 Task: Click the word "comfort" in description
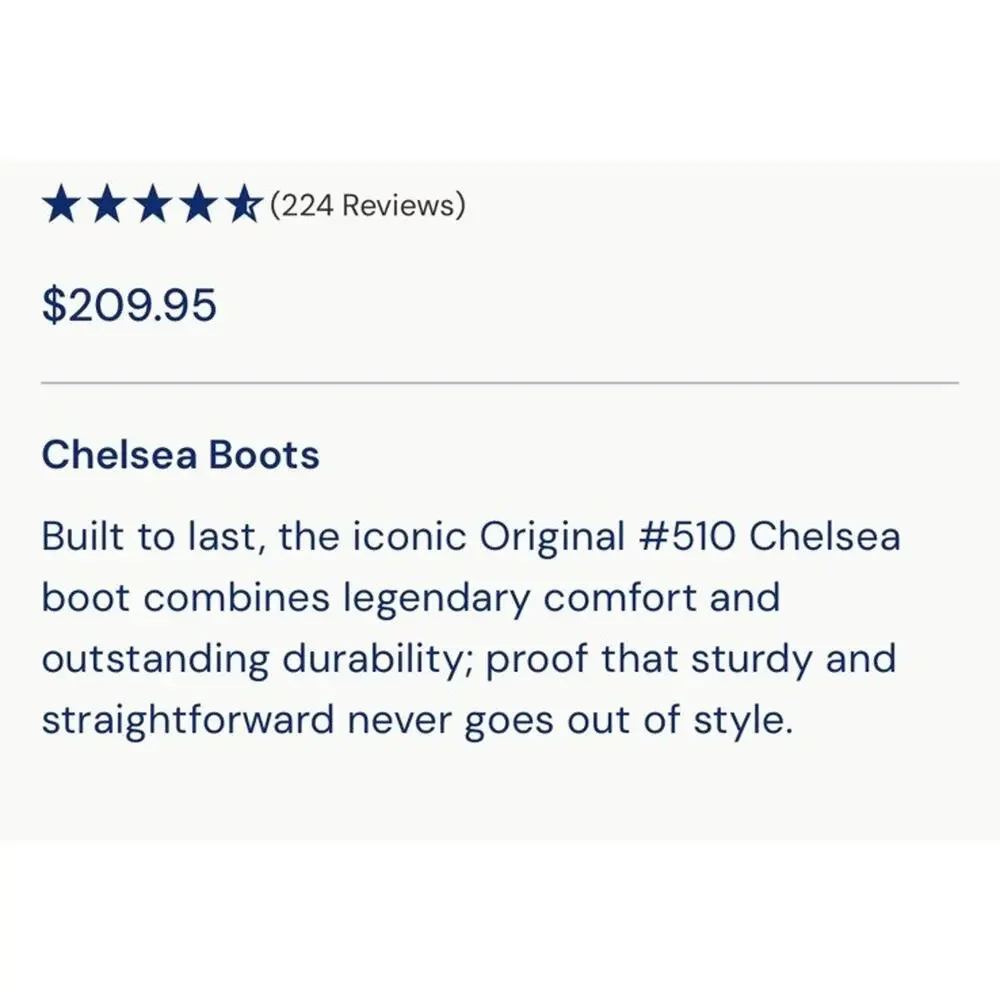coord(620,598)
